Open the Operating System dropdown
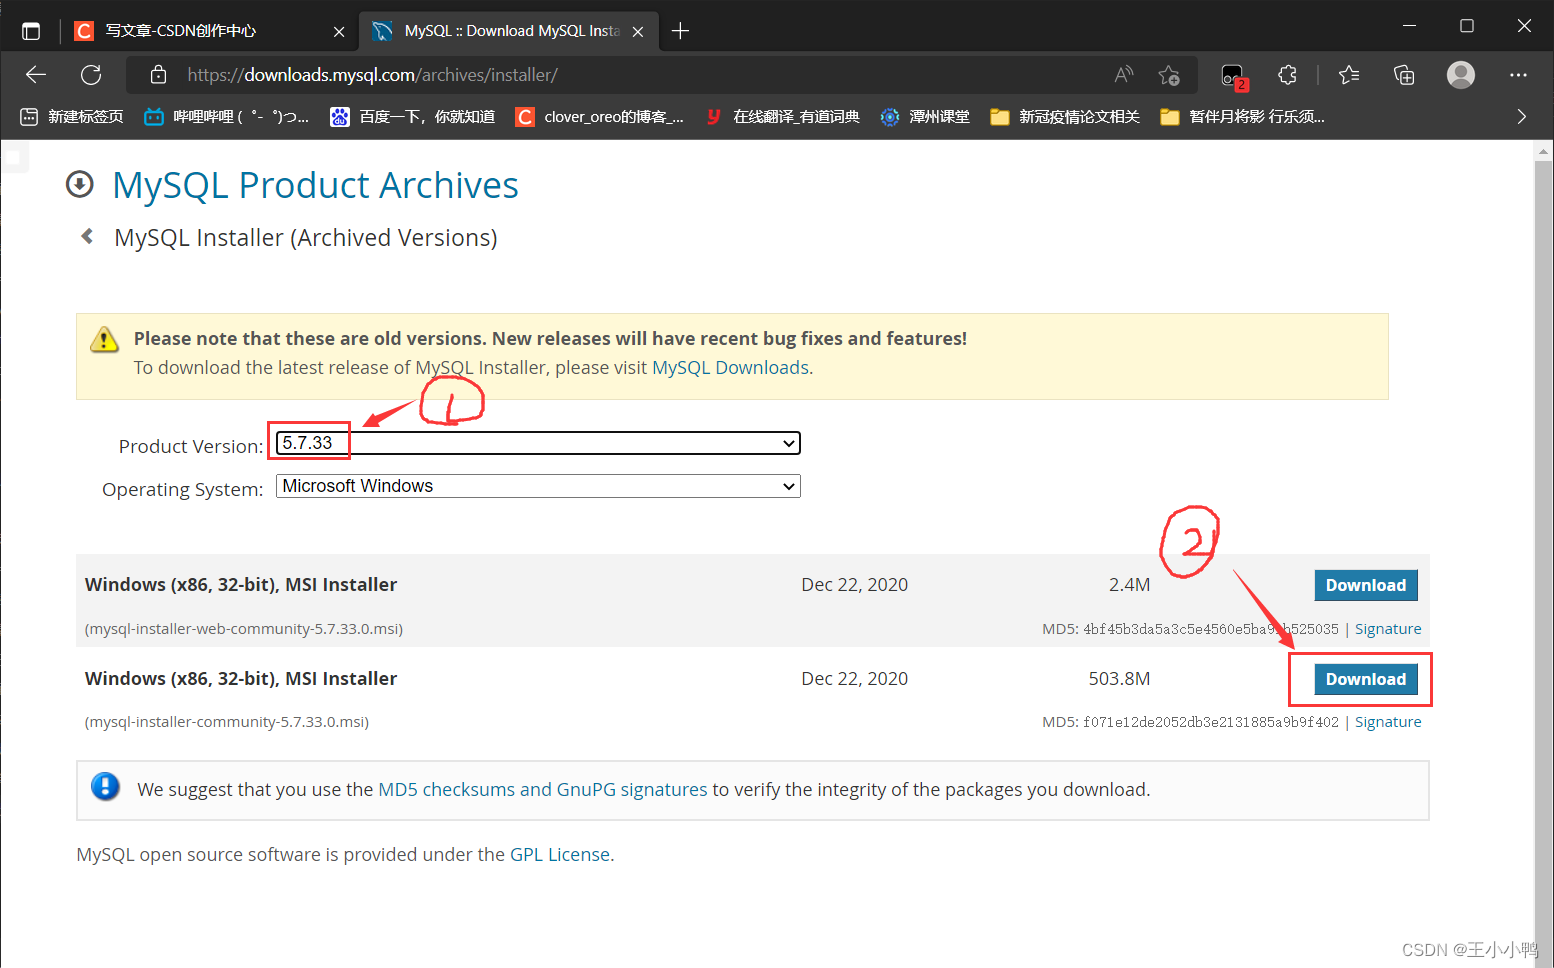The image size is (1554, 968). pos(538,486)
